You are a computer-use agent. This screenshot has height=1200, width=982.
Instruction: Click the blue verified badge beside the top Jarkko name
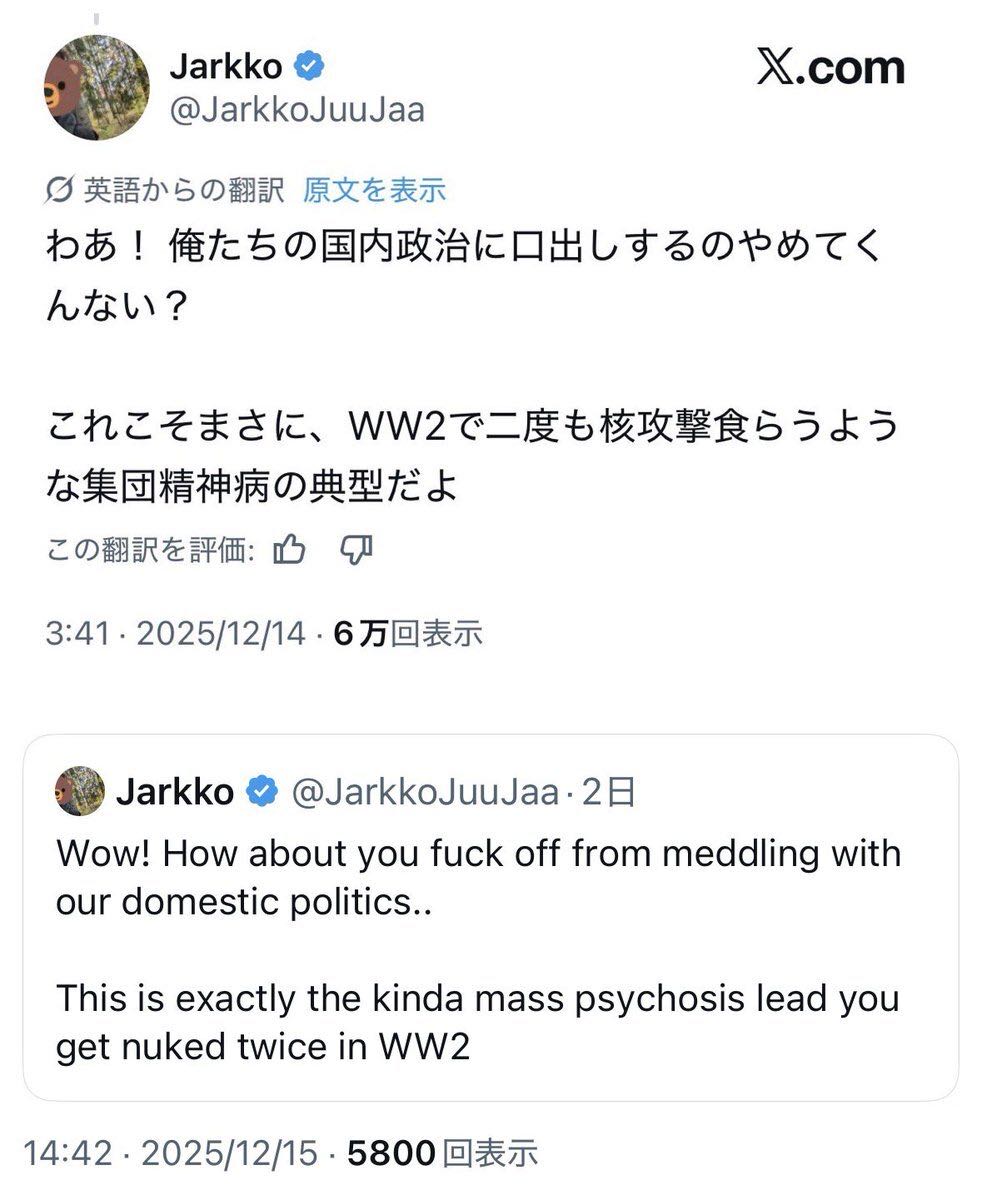point(310,68)
